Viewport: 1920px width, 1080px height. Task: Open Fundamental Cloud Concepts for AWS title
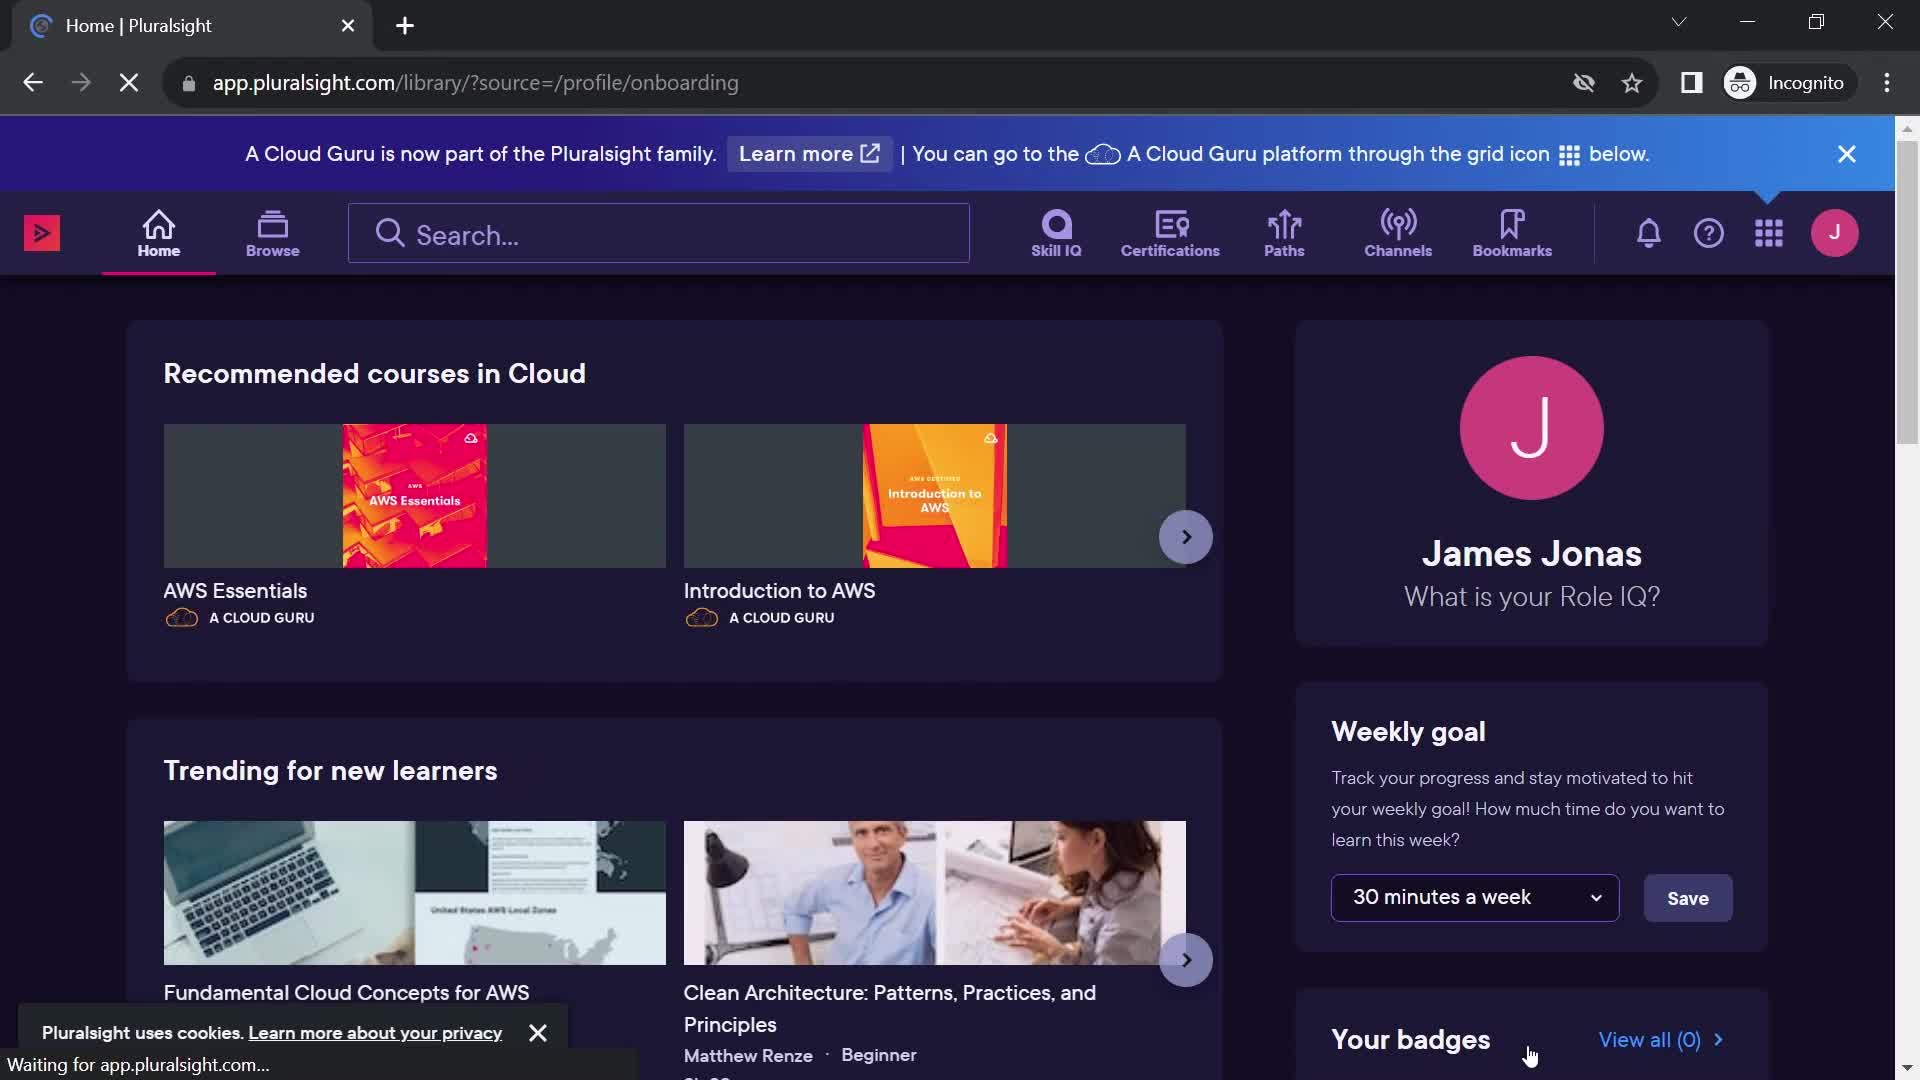[346, 993]
